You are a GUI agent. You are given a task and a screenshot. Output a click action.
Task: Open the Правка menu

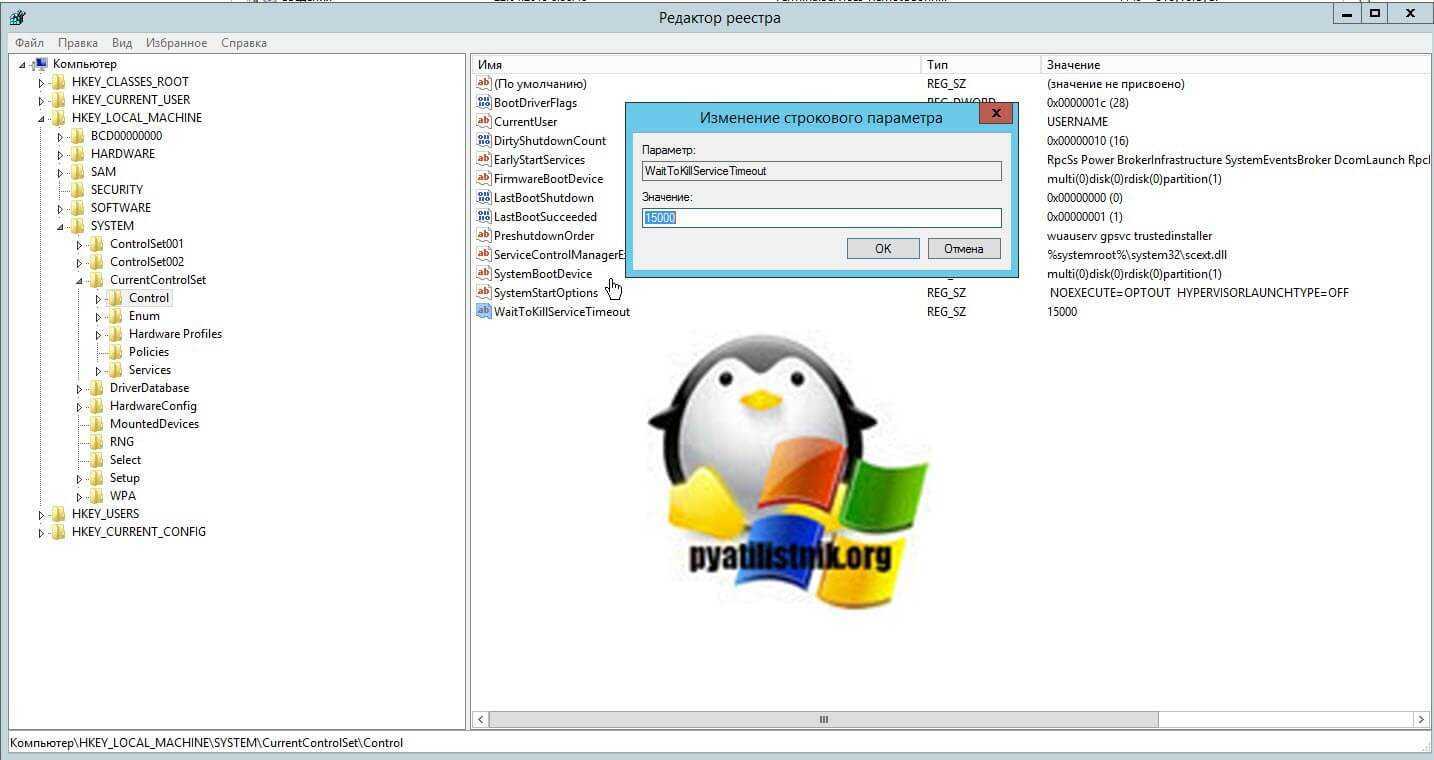tap(78, 43)
